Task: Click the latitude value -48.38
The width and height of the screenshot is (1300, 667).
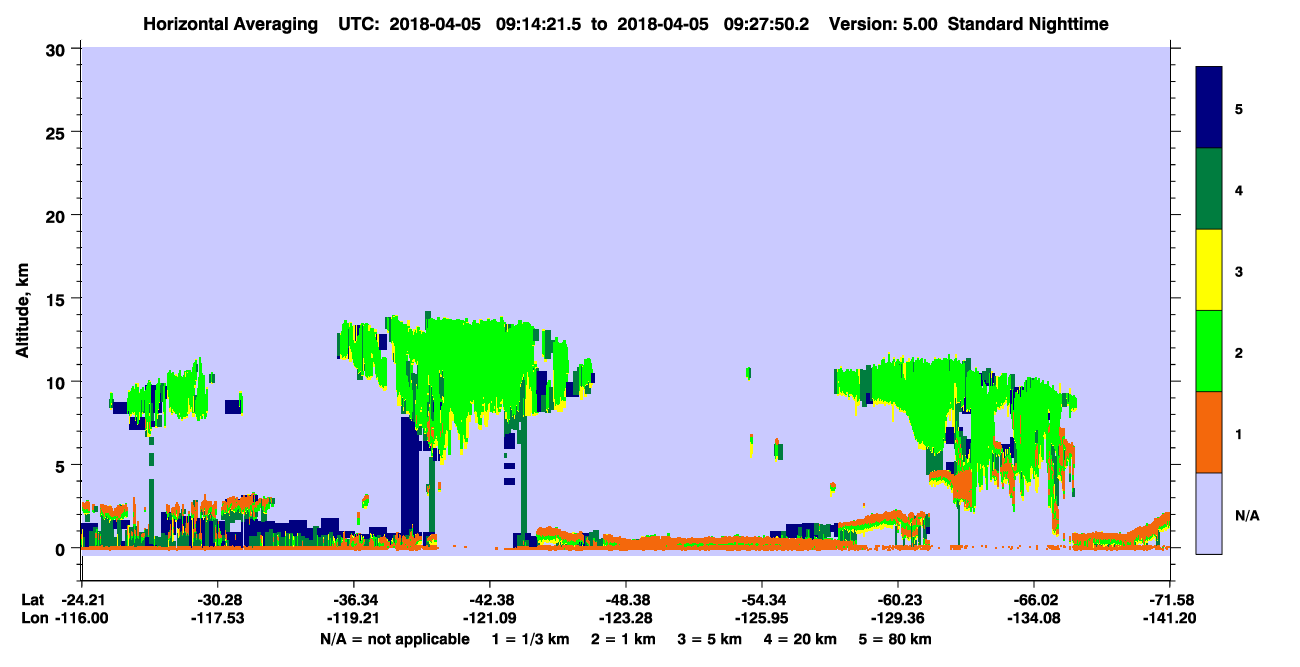Action: 625,600
